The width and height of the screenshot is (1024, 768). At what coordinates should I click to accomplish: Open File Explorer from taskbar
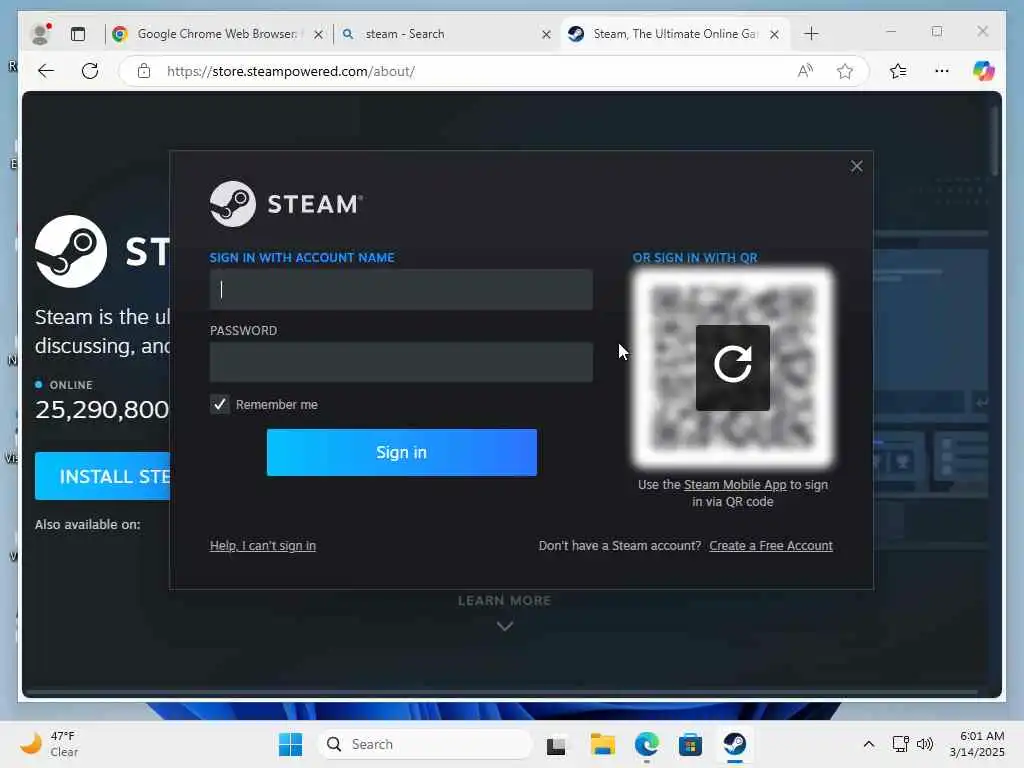(602, 744)
